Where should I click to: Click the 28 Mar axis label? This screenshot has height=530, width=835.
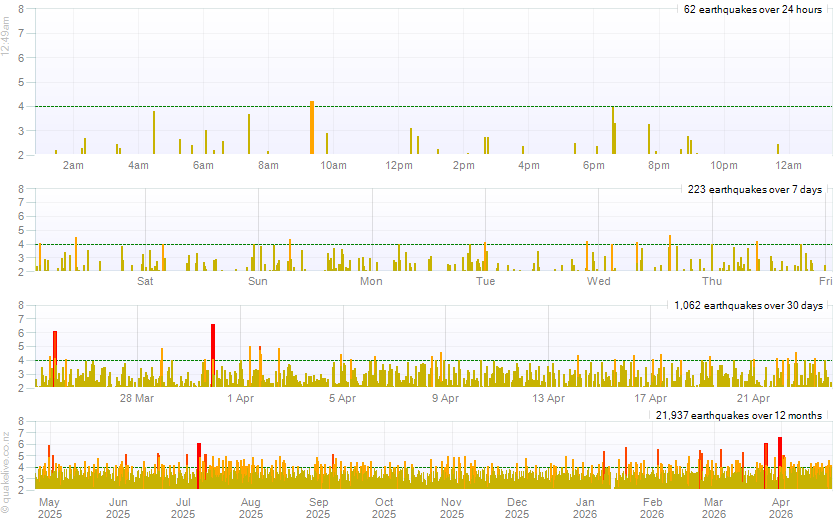[x=136, y=398]
